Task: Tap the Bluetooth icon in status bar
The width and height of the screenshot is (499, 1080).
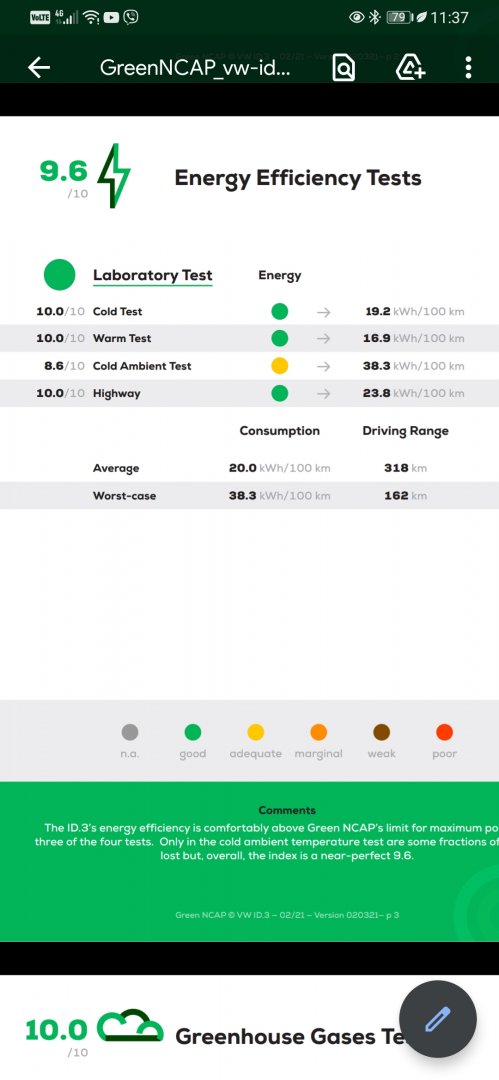Action: (x=374, y=17)
